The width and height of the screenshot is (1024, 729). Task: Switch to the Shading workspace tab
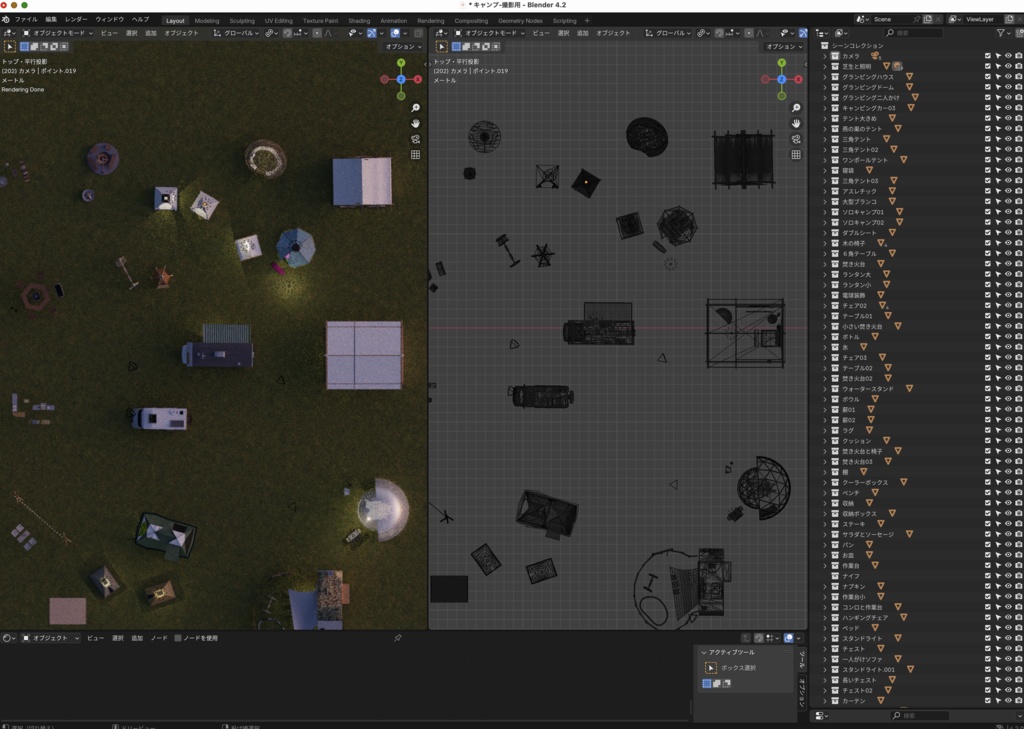click(358, 19)
